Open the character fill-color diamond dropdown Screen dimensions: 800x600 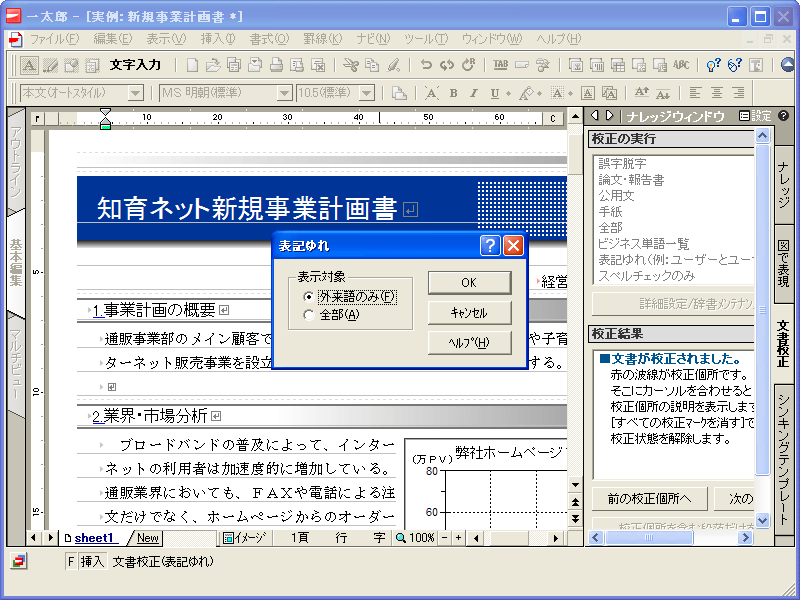point(540,93)
